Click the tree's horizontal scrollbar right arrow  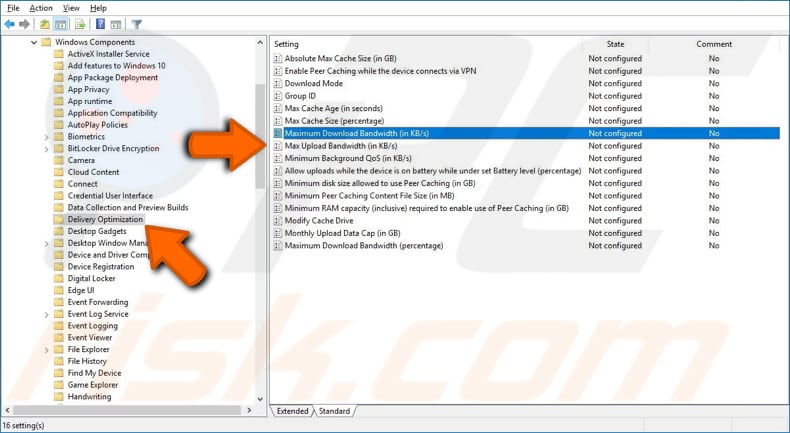[x=249, y=410]
